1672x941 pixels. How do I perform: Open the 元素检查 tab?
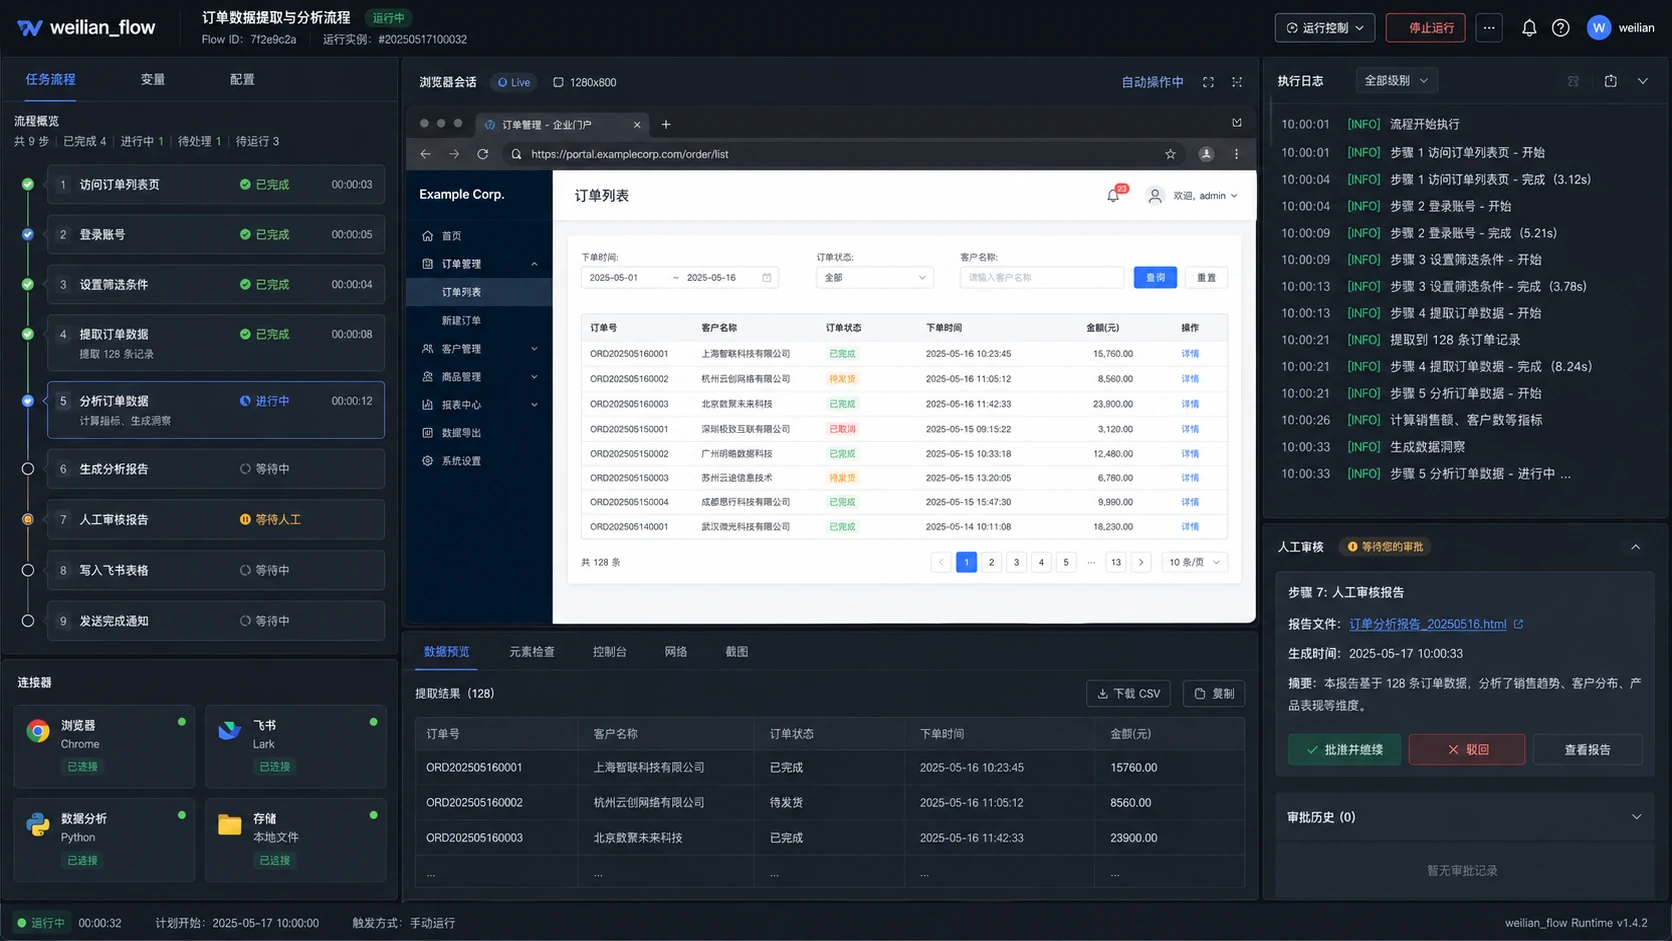tap(532, 652)
